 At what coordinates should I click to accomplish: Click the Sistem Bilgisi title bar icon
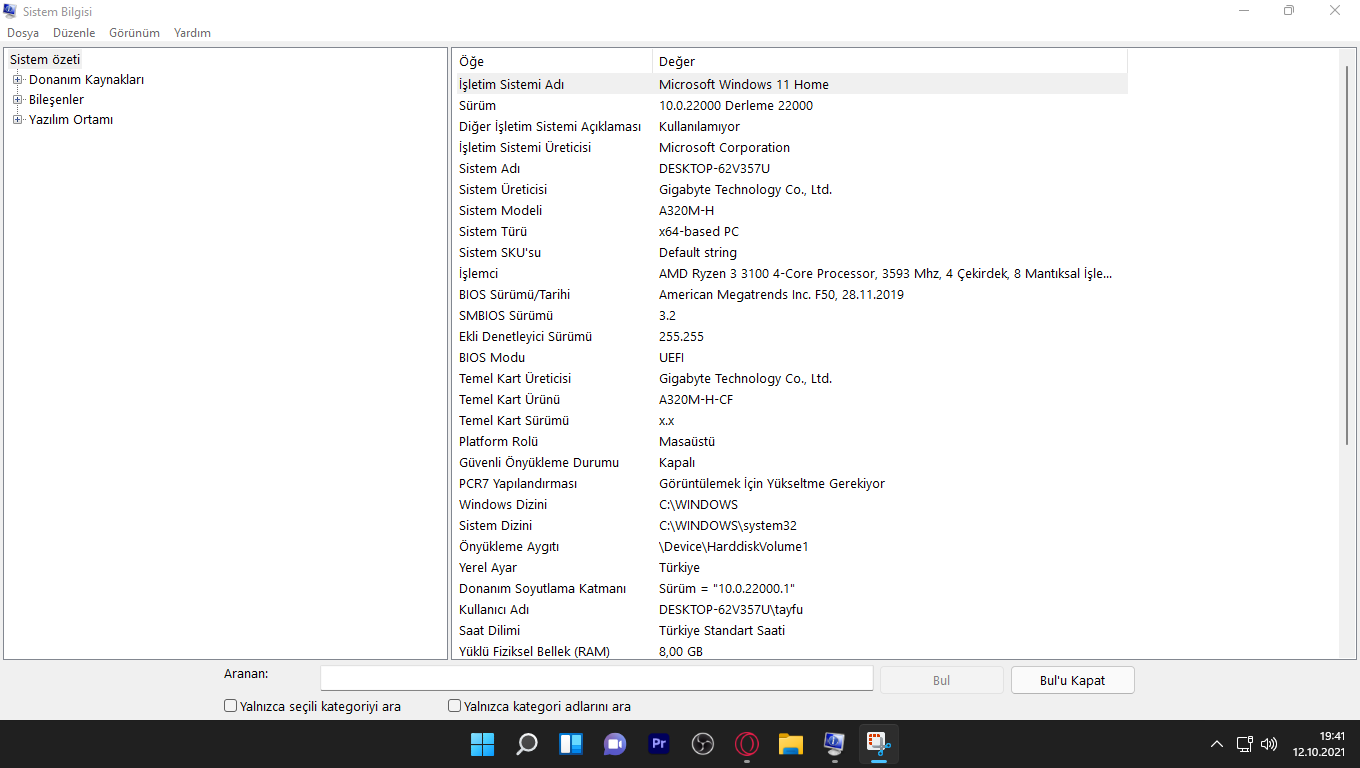click(10, 11)
